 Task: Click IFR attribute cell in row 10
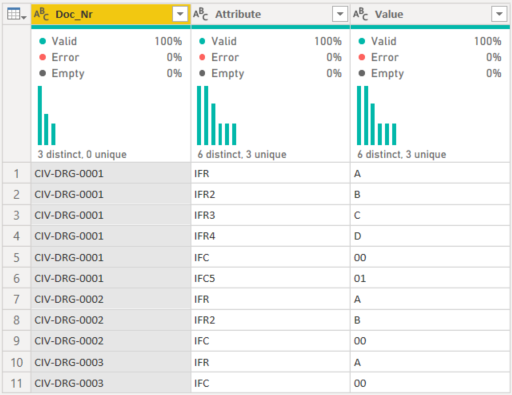point(270,362)
